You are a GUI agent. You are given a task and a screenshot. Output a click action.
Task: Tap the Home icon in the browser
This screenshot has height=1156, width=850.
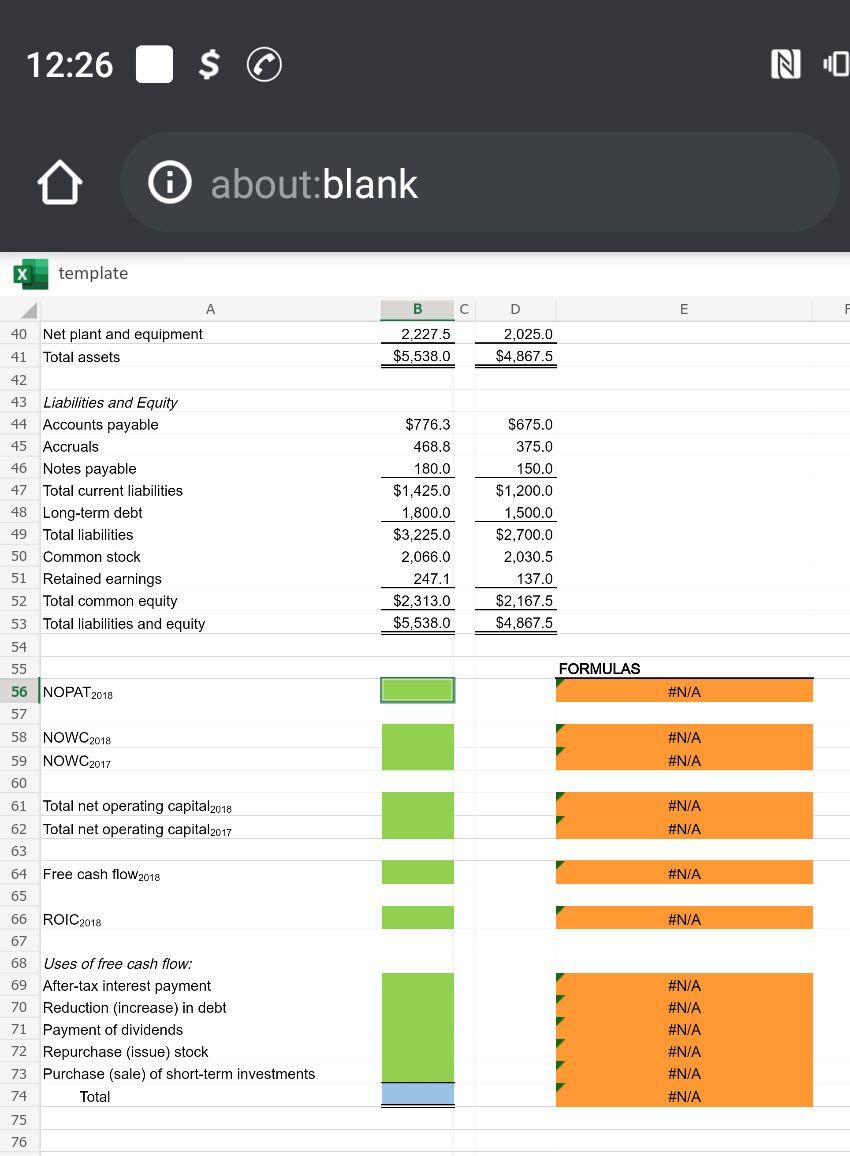(x=60, y=183)
